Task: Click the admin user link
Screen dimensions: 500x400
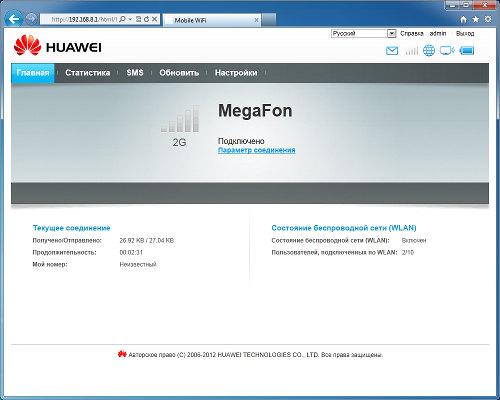Action: tap(438, 33)
